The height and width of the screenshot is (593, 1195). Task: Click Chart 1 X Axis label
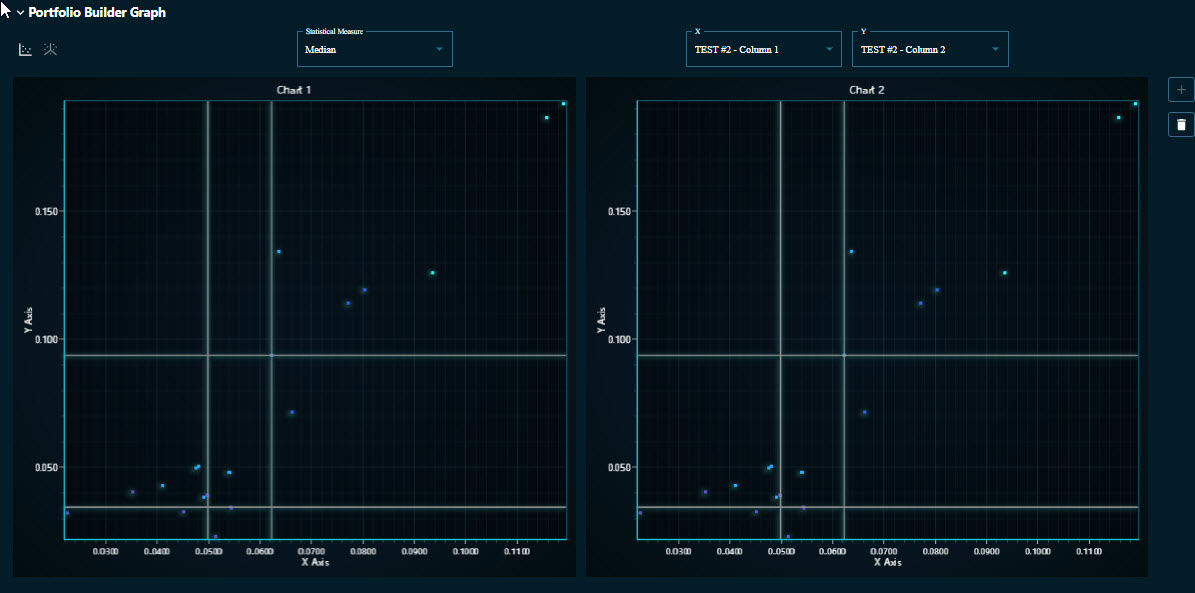(315, 562)
